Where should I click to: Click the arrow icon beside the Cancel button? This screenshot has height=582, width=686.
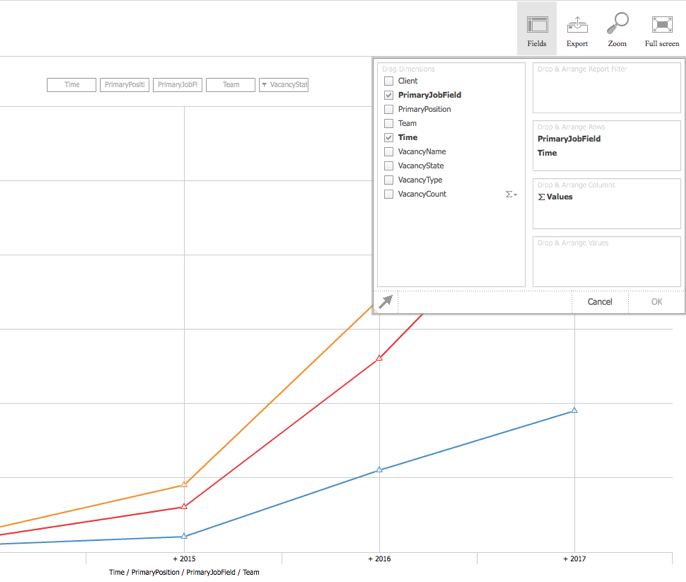pos(386,302)
